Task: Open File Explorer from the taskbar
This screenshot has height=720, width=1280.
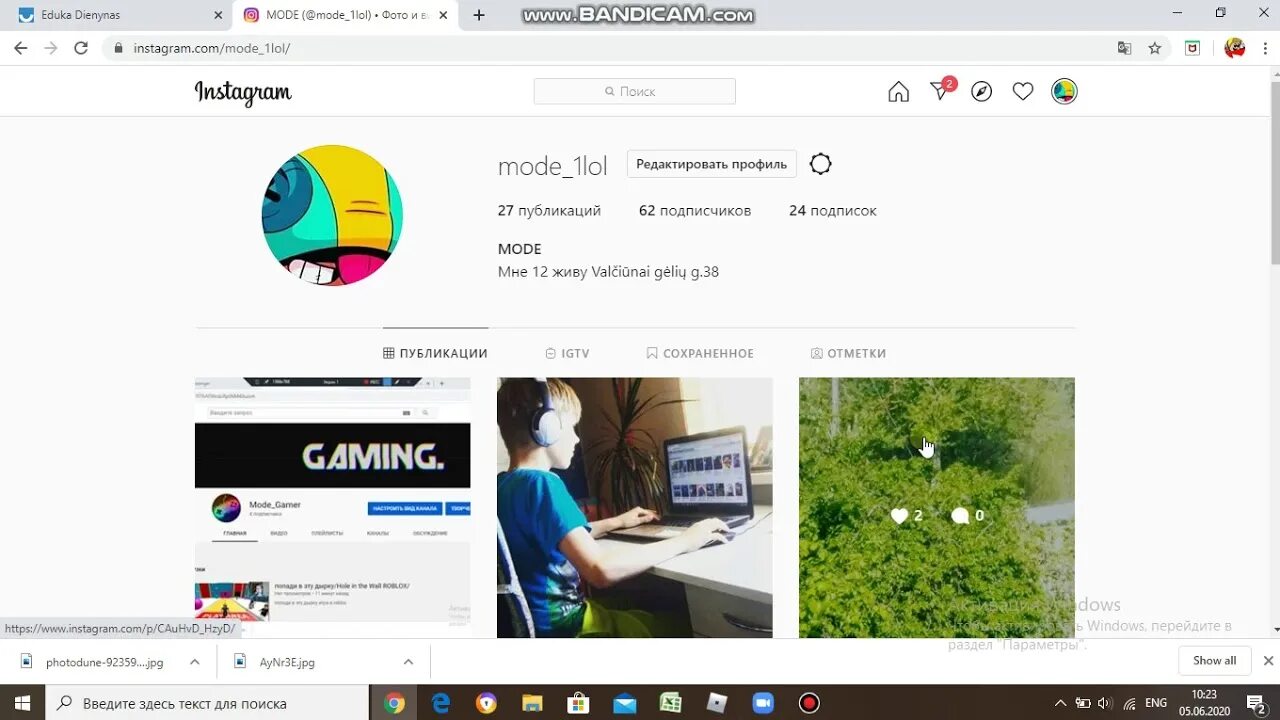Action: click(x=532, y=703)
